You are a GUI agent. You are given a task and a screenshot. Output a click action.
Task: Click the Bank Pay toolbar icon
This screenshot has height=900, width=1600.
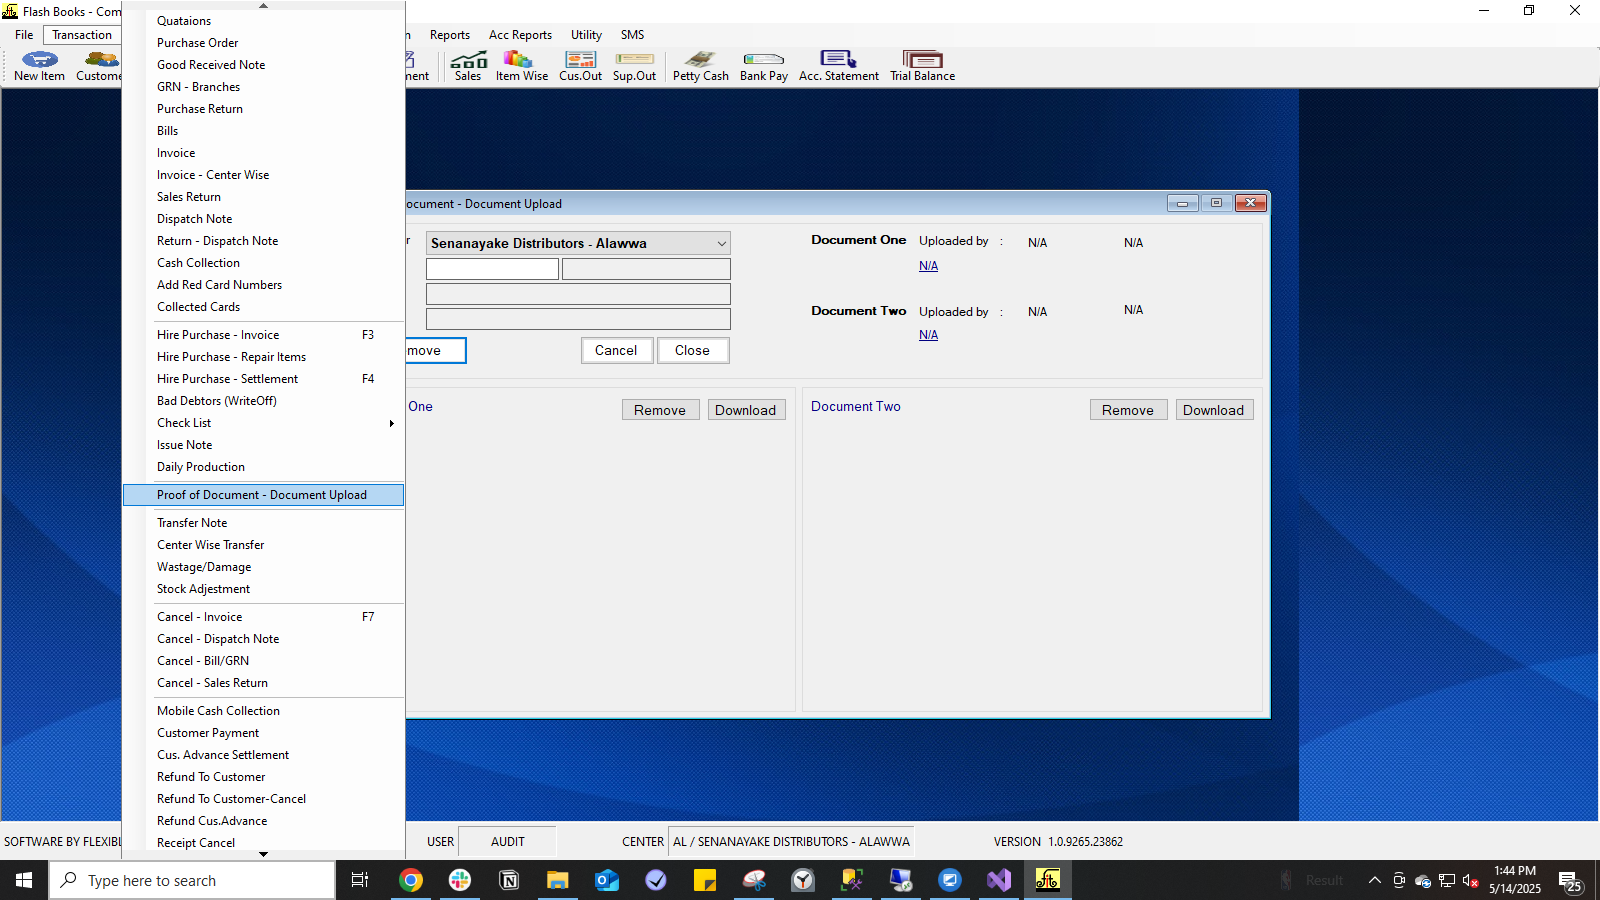point(763,65)
